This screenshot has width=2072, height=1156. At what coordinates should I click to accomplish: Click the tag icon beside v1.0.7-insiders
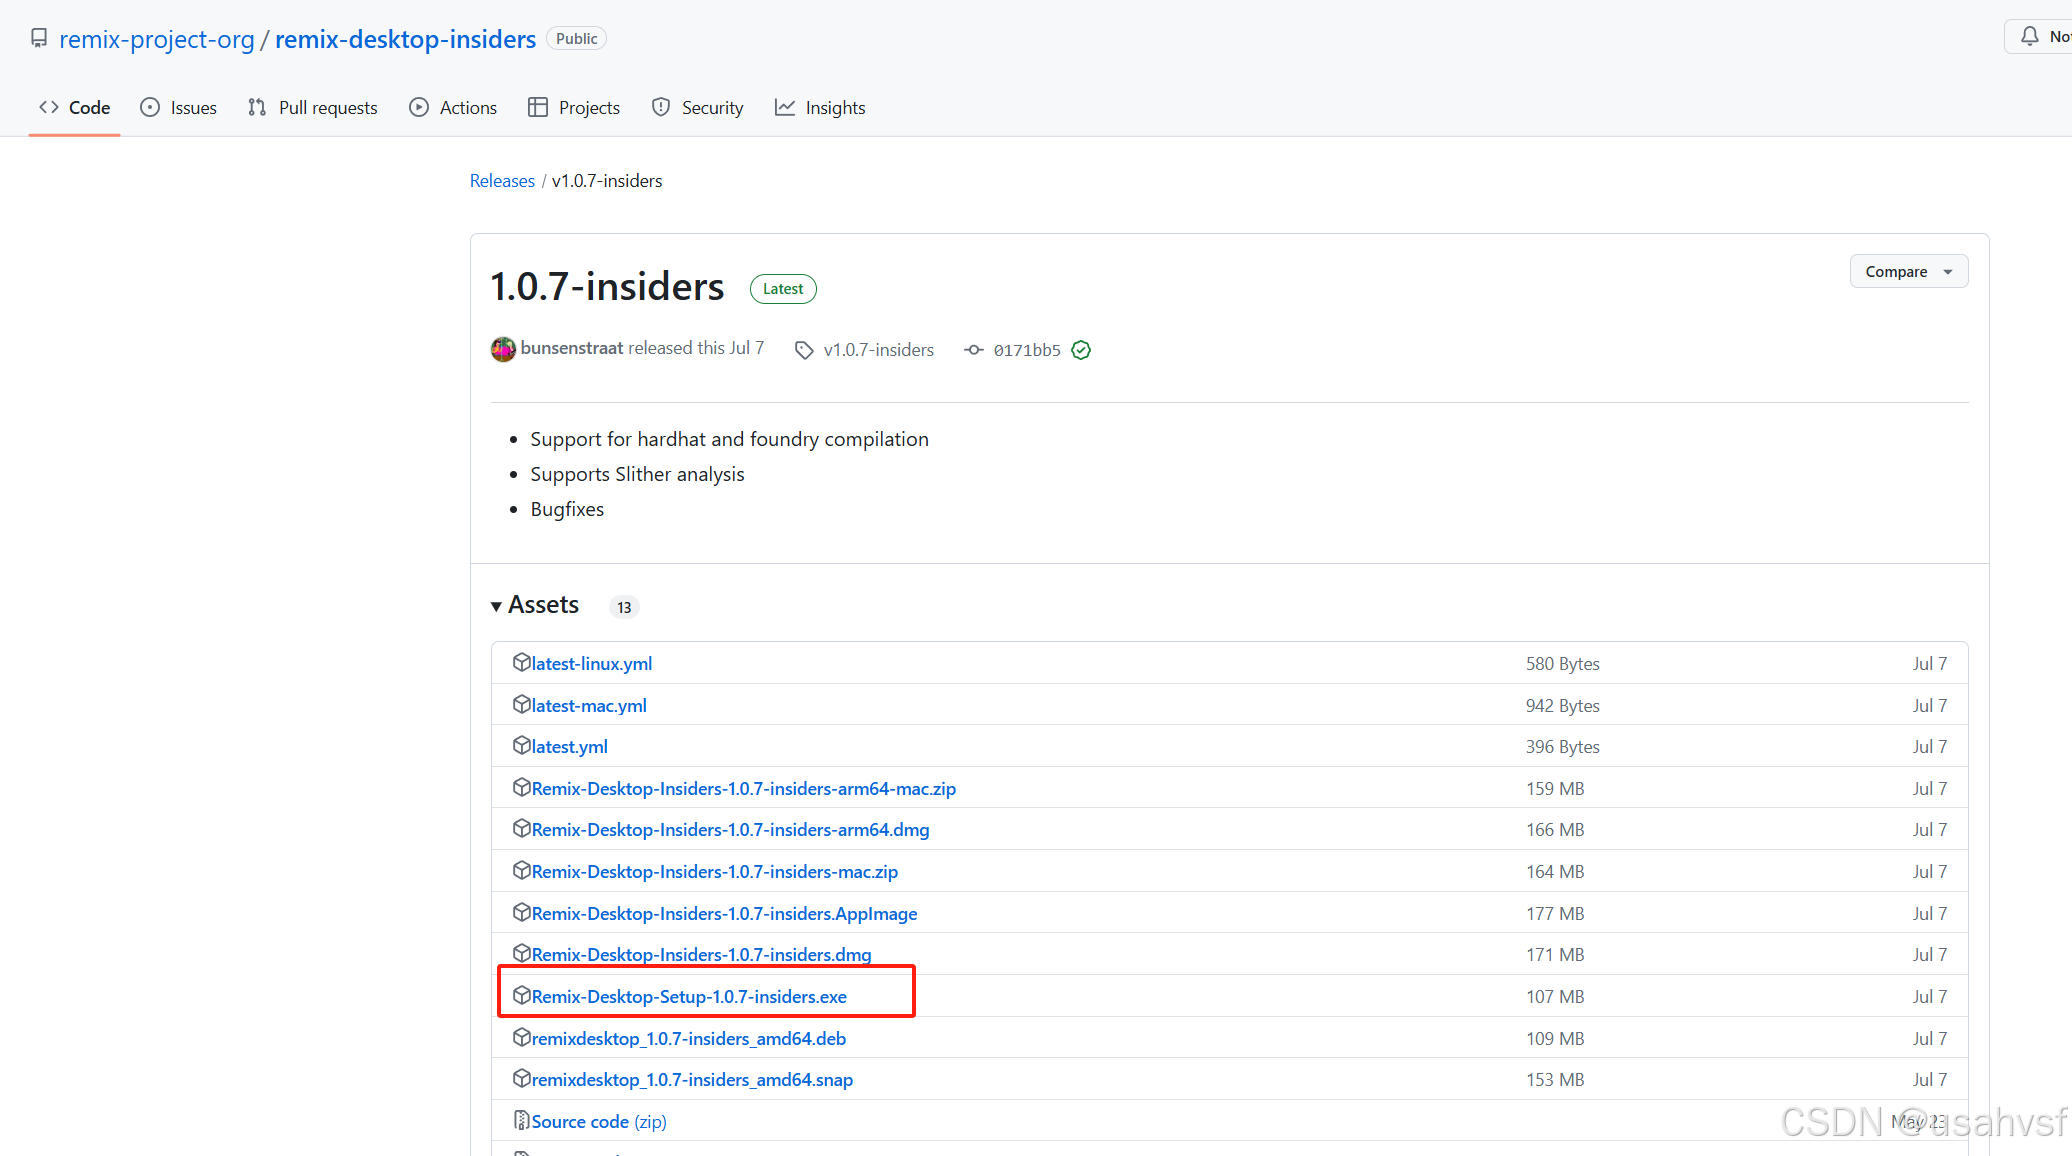pyautogui.click(x=804, y=350)
